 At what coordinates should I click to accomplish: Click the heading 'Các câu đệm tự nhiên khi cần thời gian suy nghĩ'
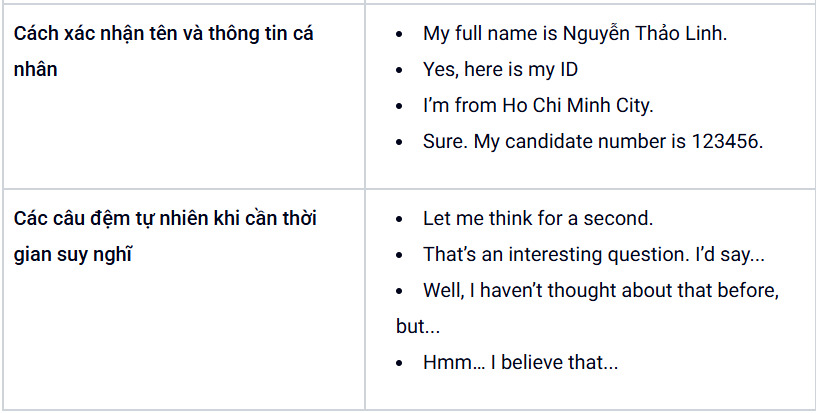[165, 237]
